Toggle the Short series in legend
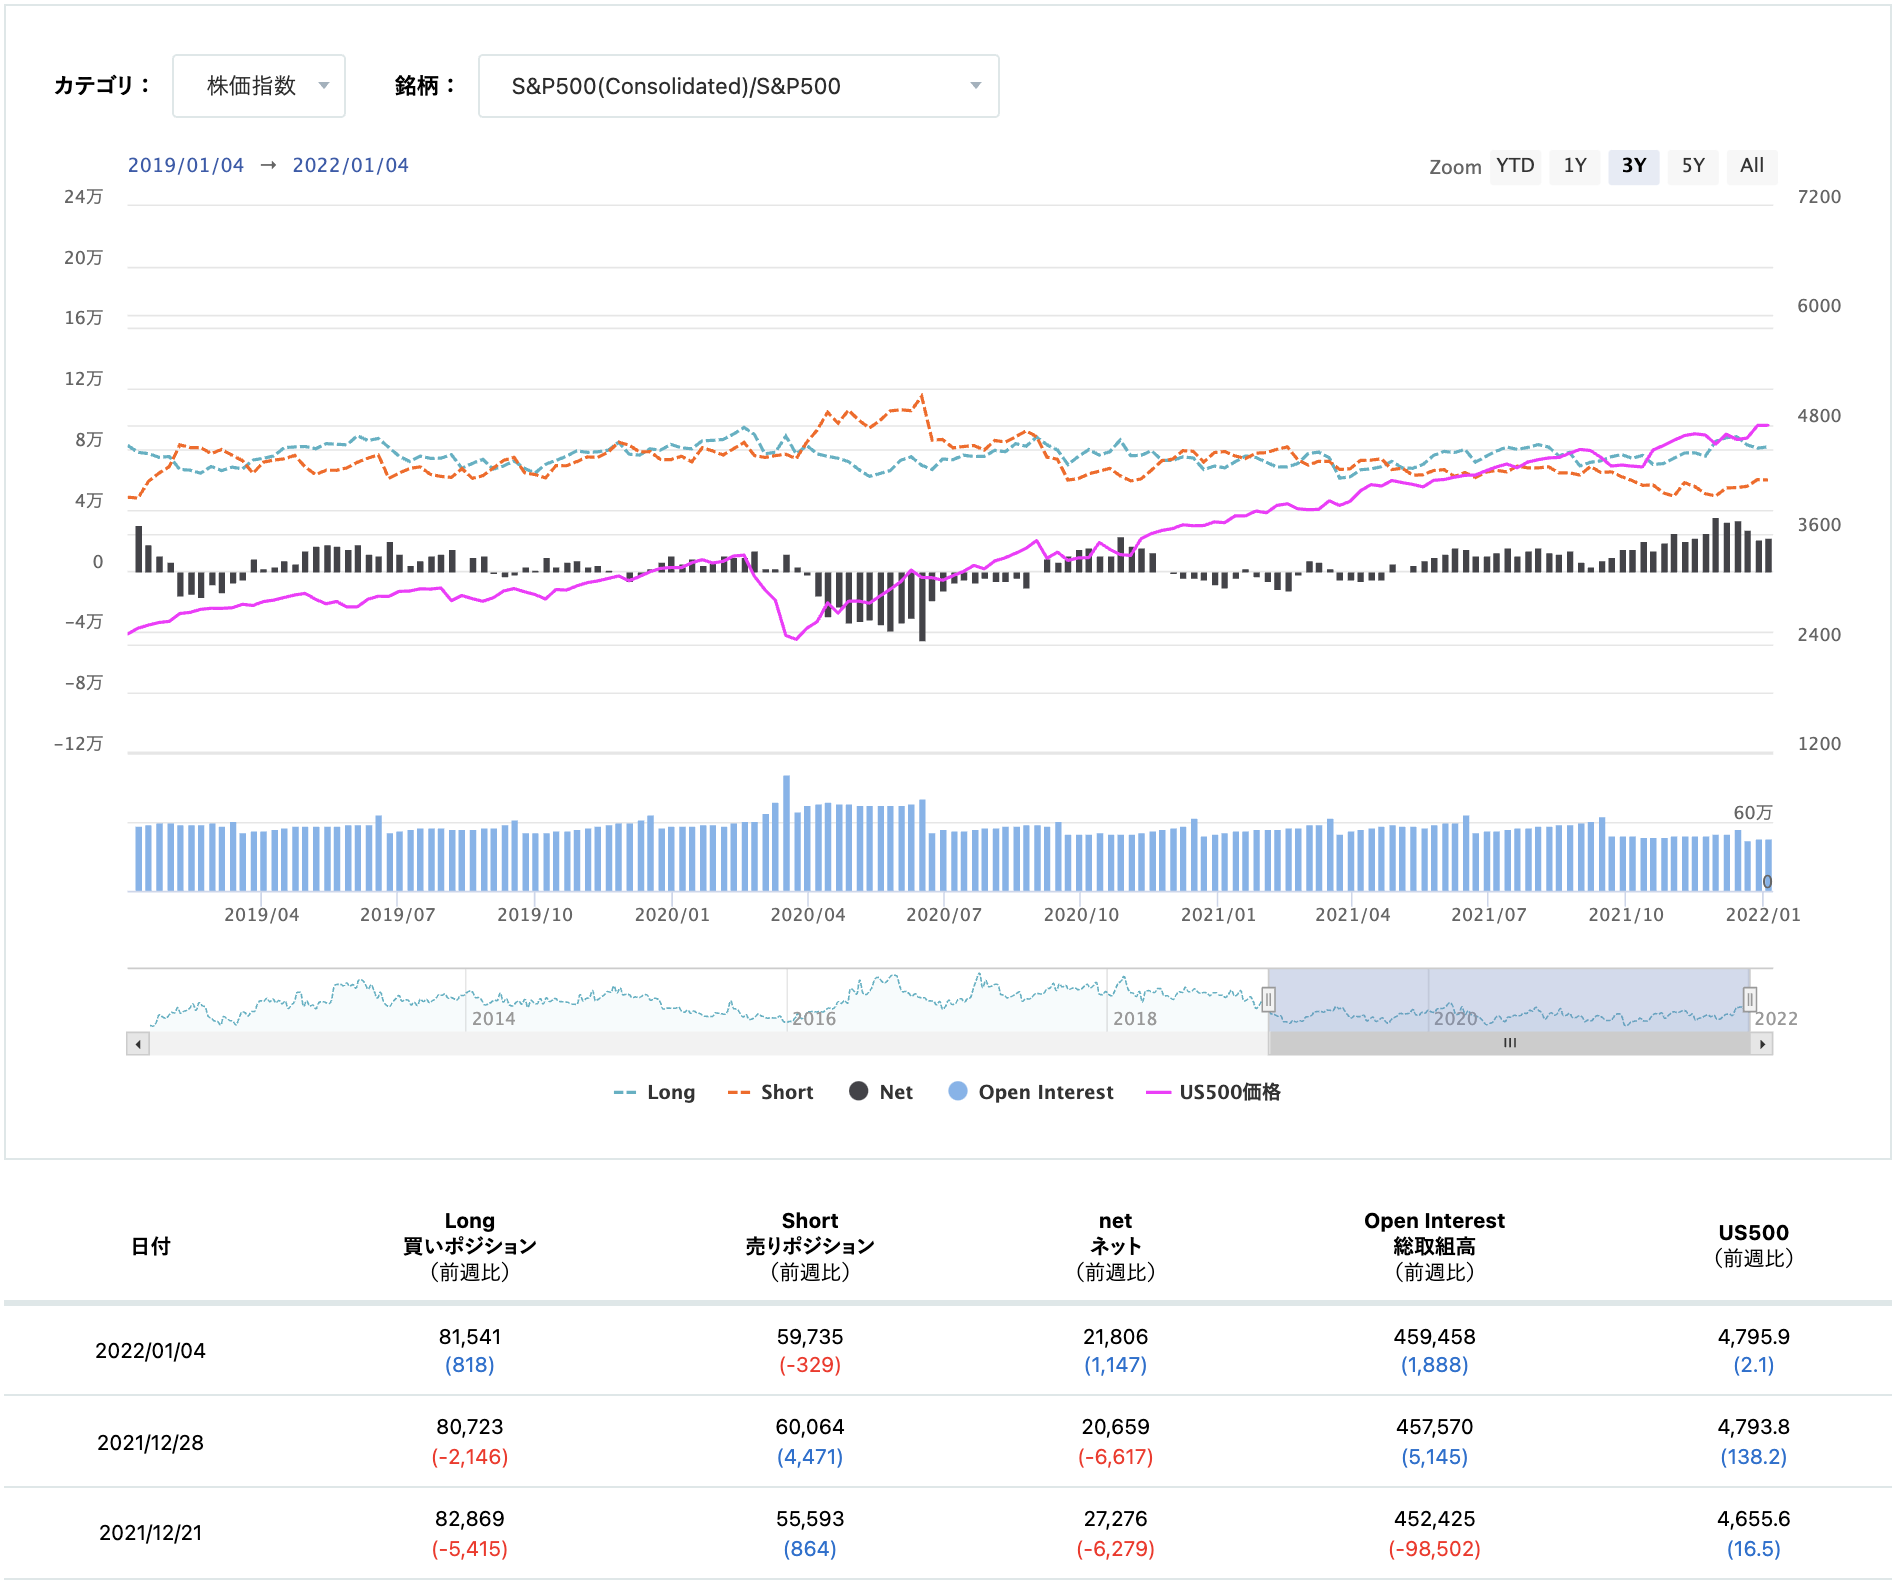 (770, 1092)
